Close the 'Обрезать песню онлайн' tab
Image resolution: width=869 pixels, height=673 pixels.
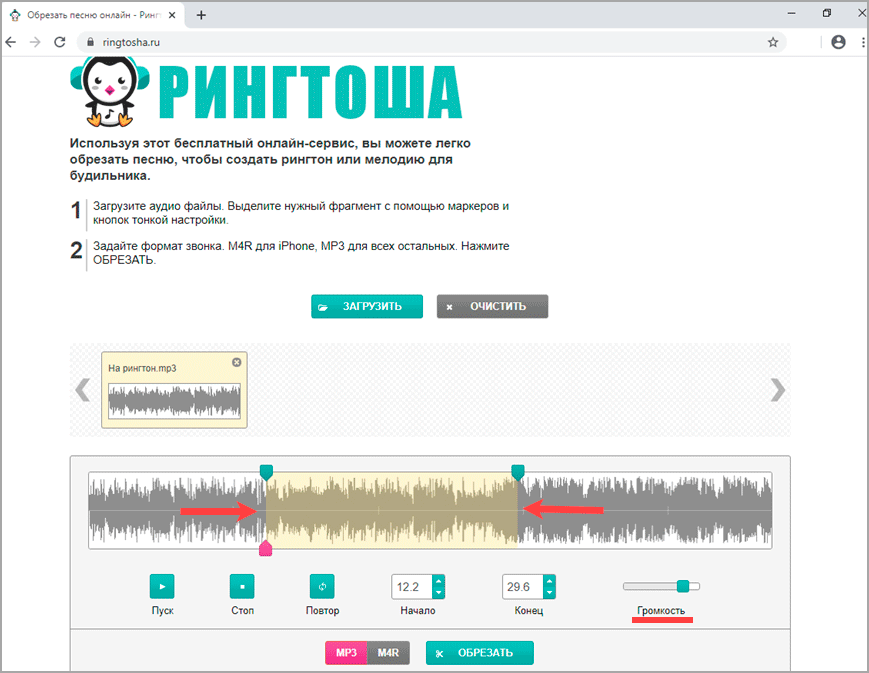[172, 15]
